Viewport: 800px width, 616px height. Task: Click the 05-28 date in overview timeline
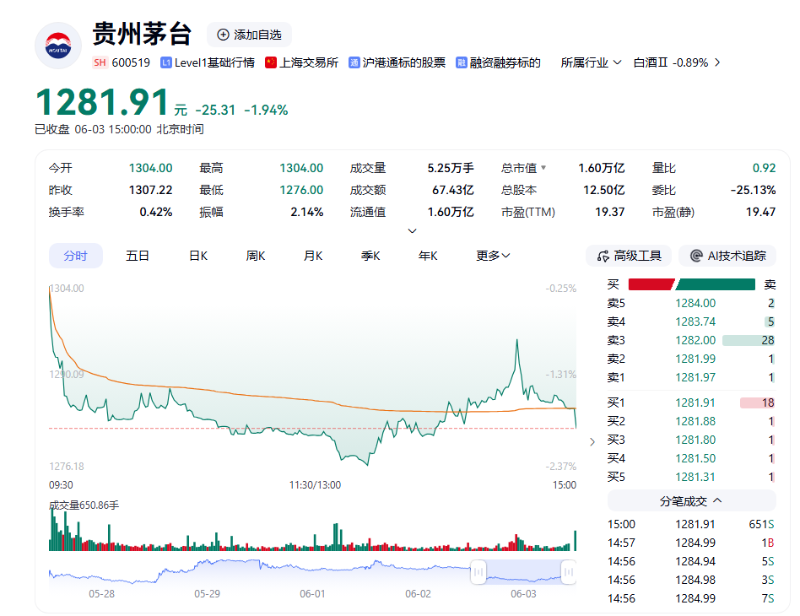point(102,594)
